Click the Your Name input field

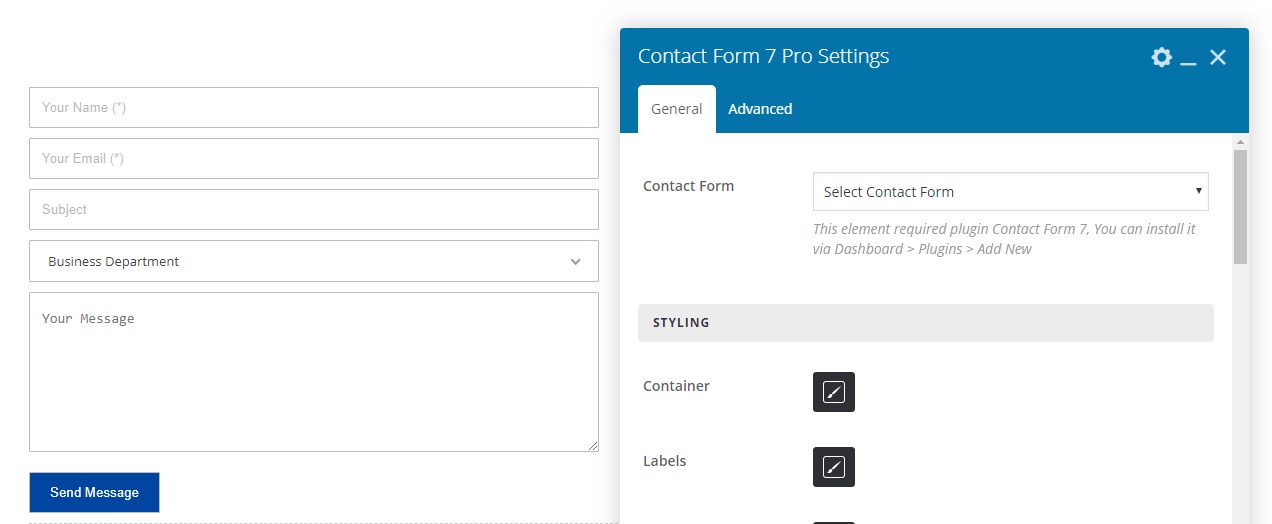tap(313, 107)
